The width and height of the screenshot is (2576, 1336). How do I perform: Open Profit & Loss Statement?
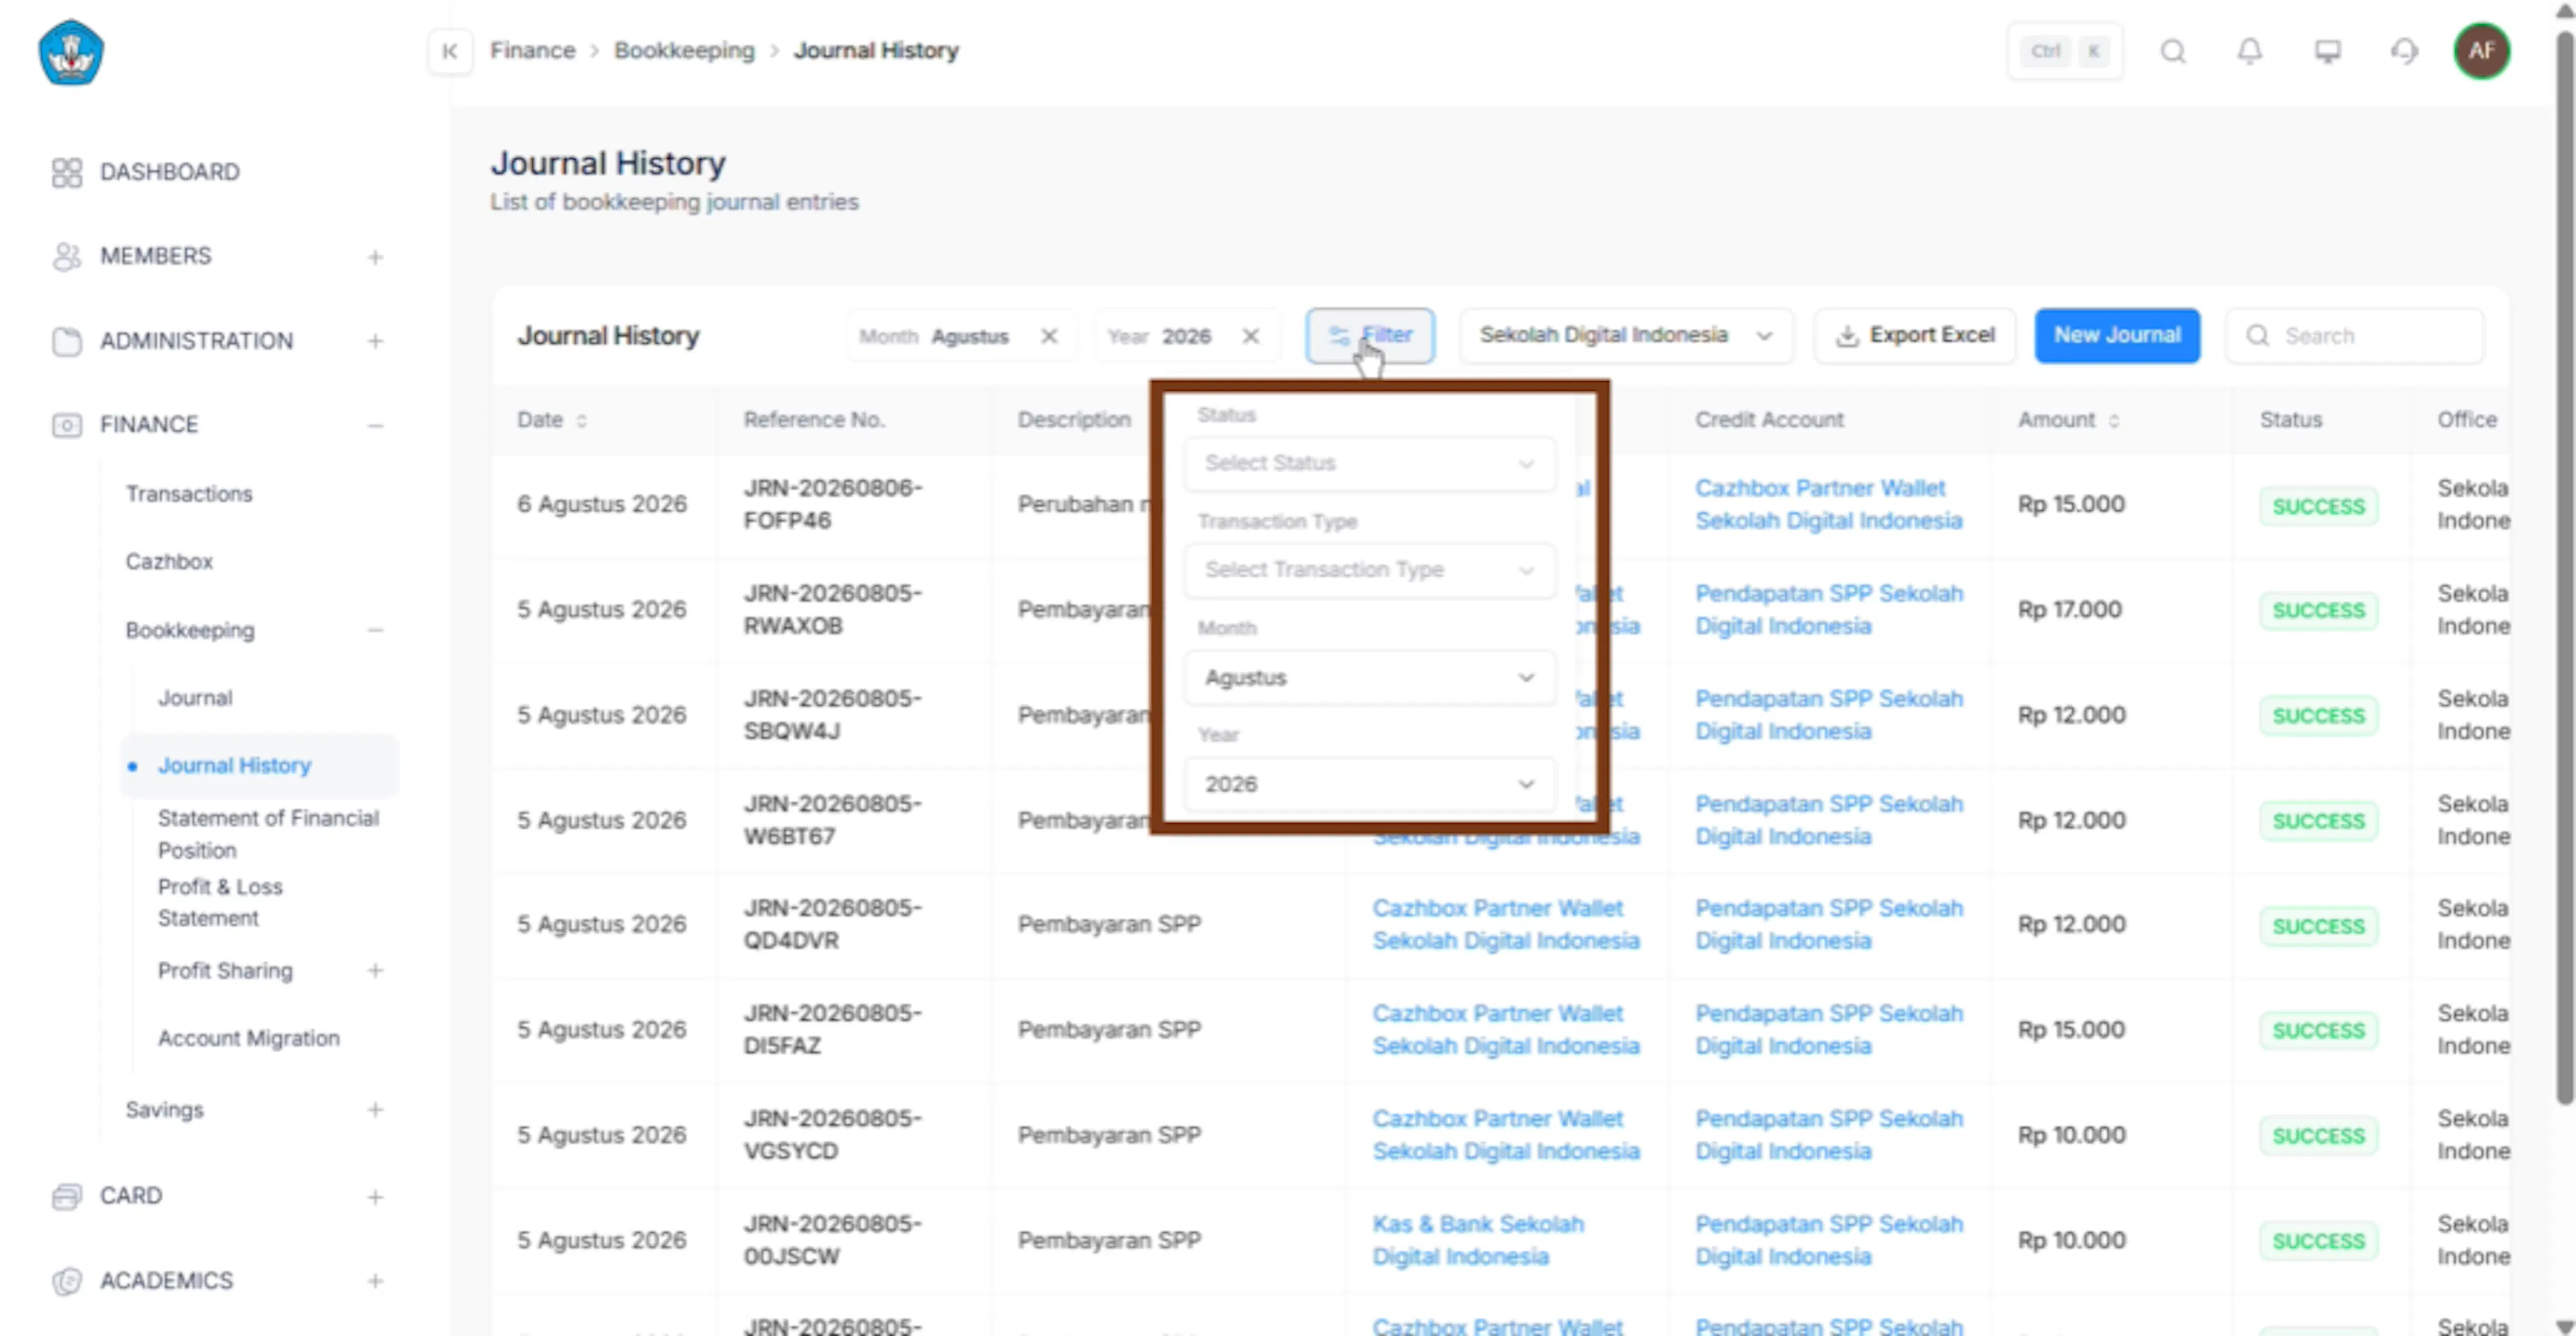(x=220, y=902)
